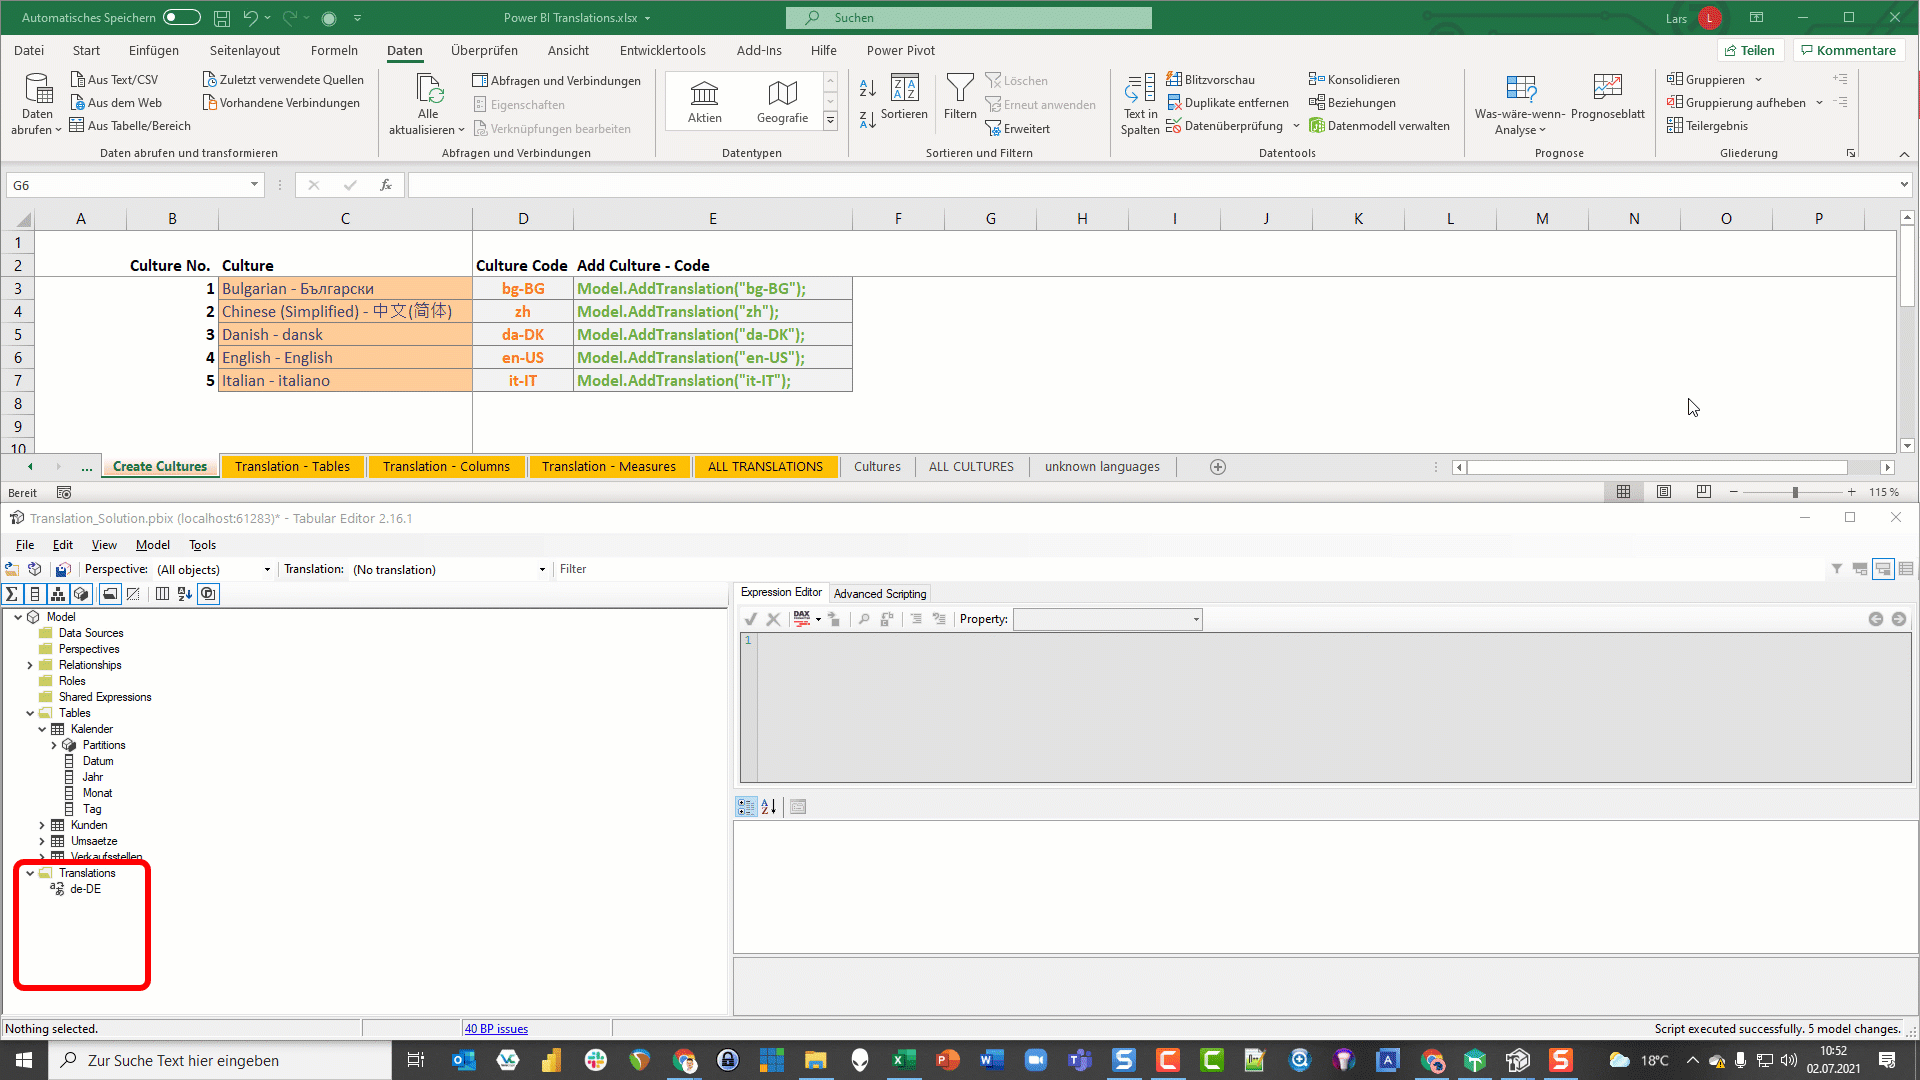Toggle show columns button in Tabular Editor
Screen dimensions: 1920x1080
pos(35,594)
